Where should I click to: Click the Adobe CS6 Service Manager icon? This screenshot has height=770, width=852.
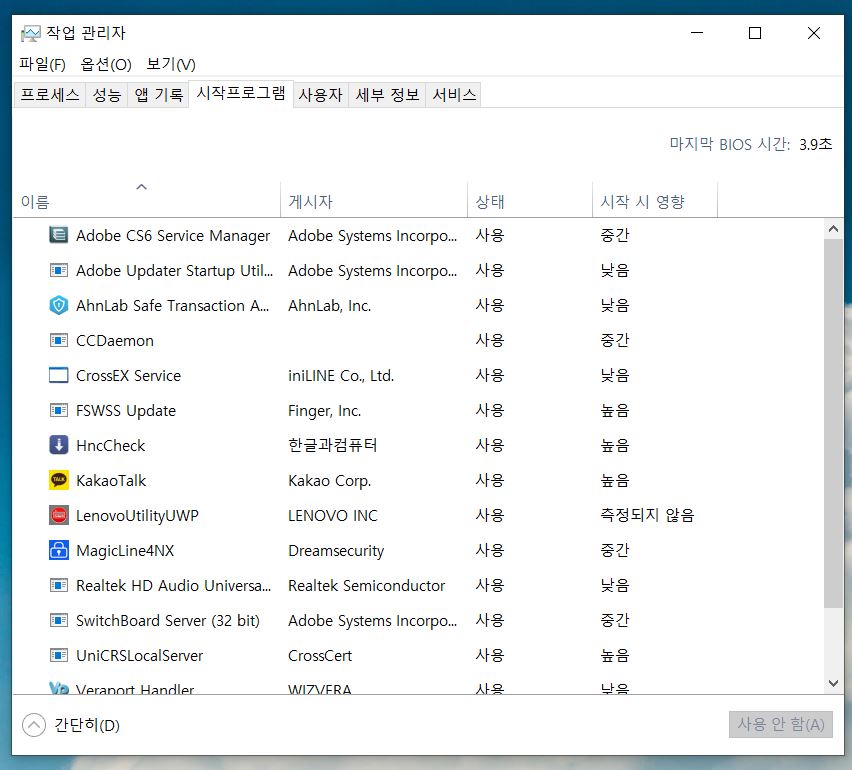[x=59, y=235]
